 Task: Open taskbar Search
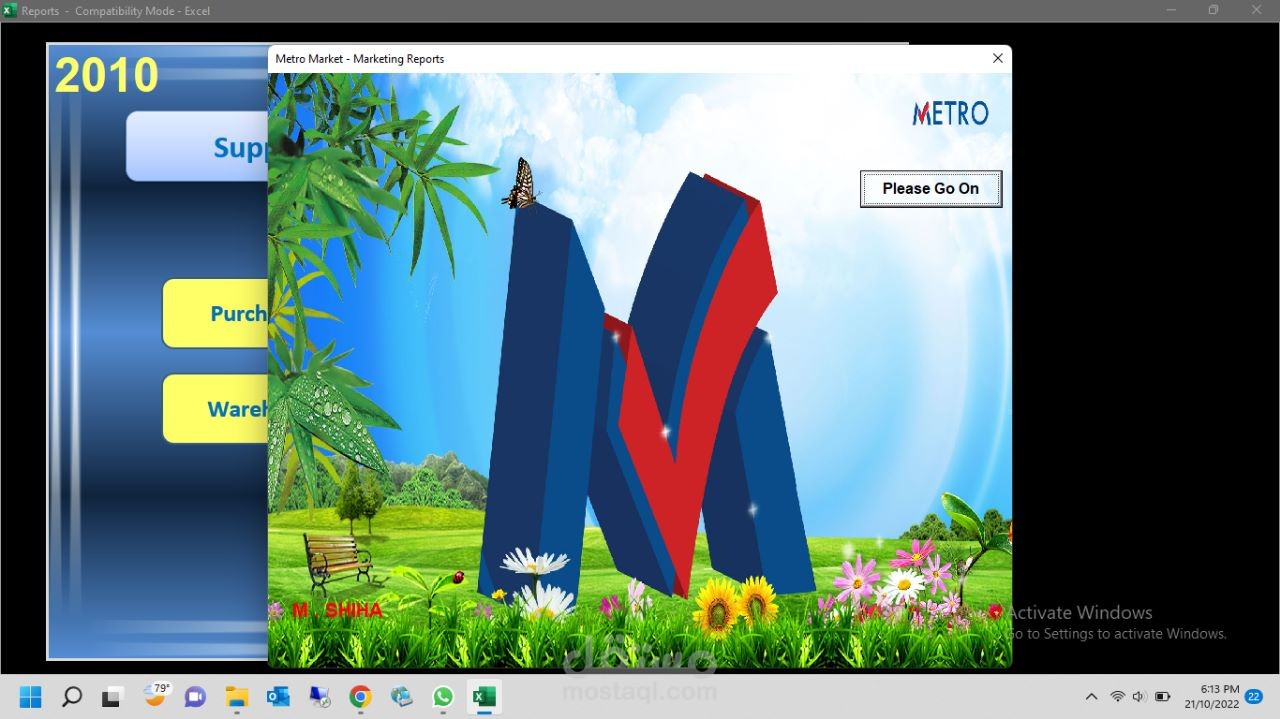point(72,696)
